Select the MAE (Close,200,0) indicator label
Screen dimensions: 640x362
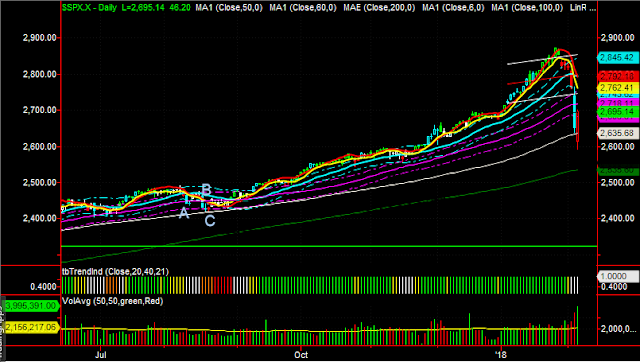click(x=378, y=7)
